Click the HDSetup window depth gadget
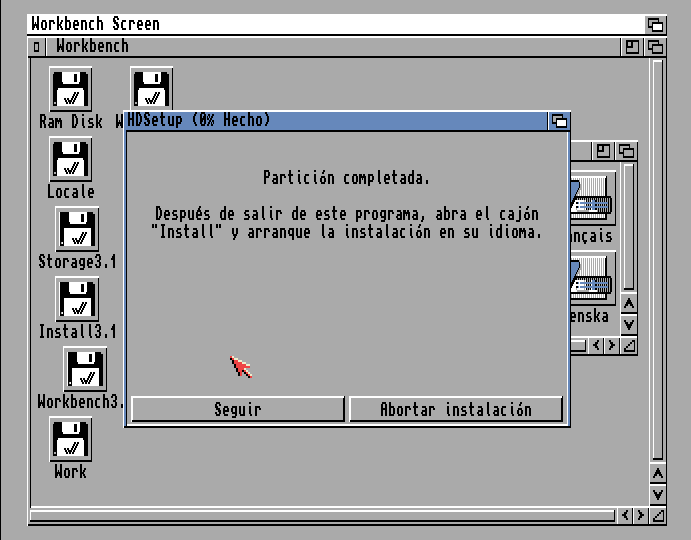 click(559, 121)
